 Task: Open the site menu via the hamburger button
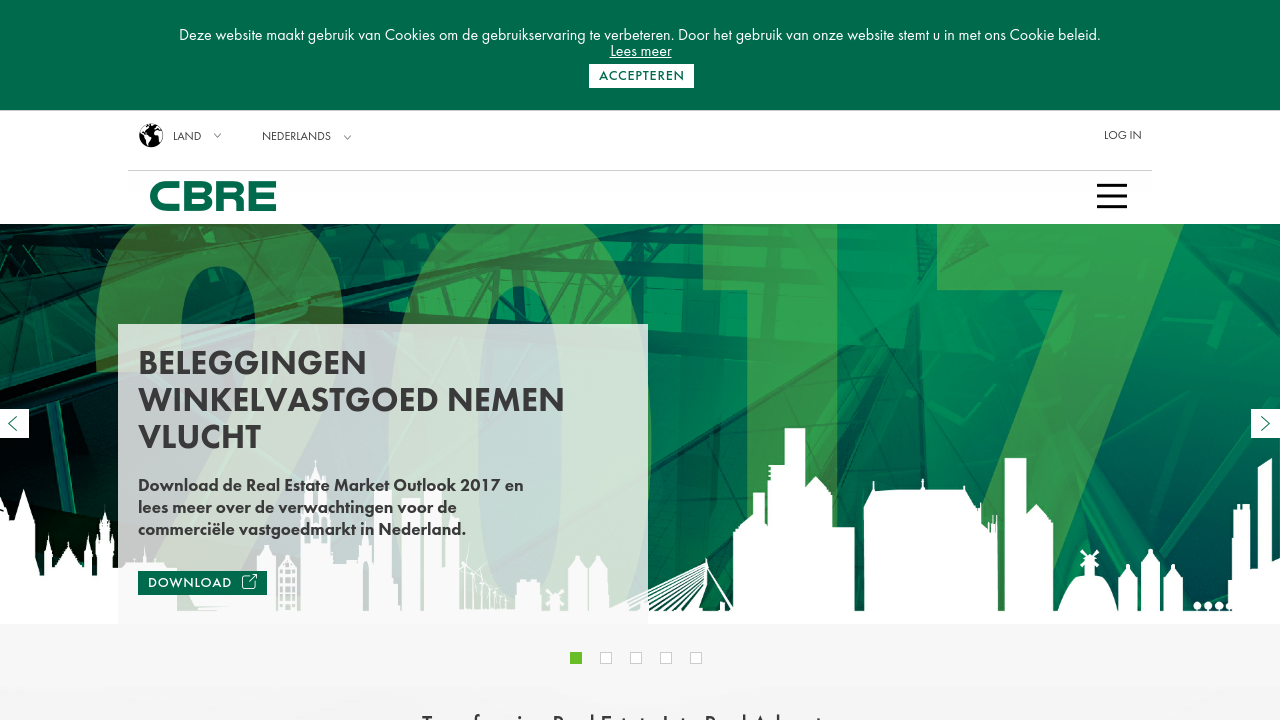click(1112, 196)
